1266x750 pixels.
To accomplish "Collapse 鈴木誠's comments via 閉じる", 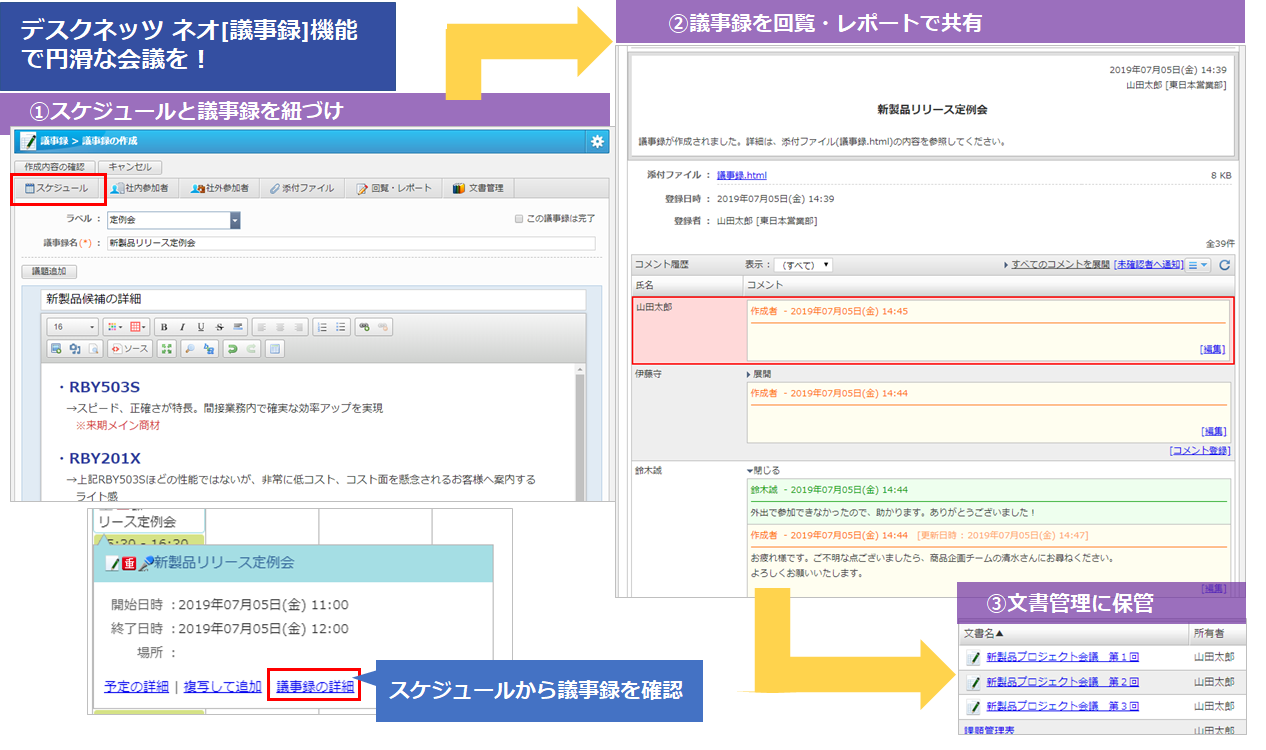I will coord(764,470).
